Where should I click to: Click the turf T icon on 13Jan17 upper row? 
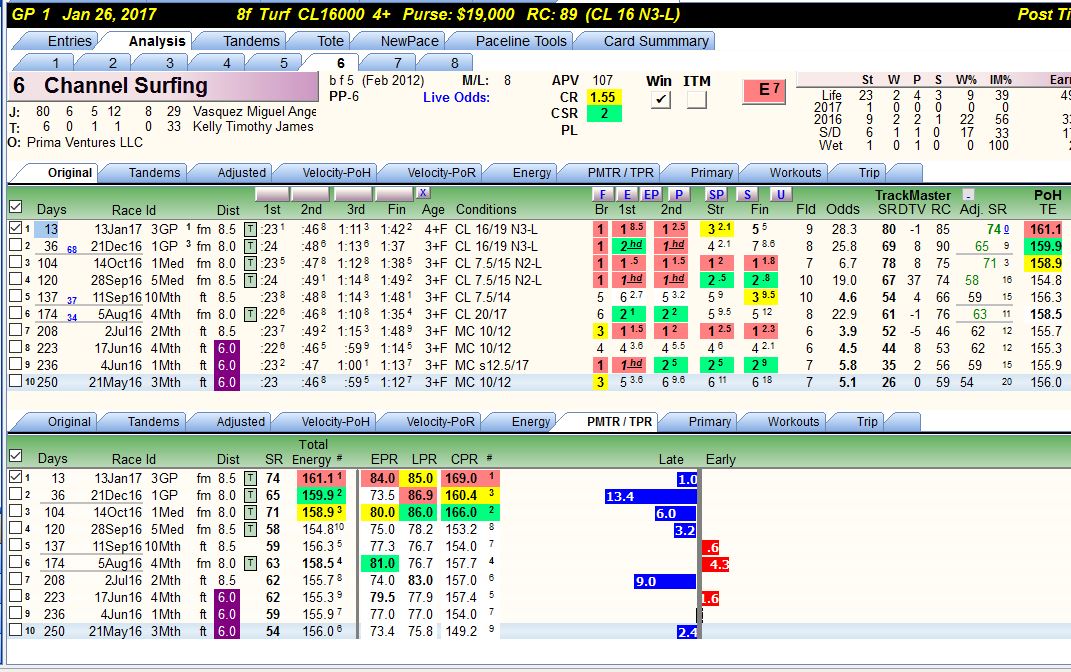[x=251, y=229]
